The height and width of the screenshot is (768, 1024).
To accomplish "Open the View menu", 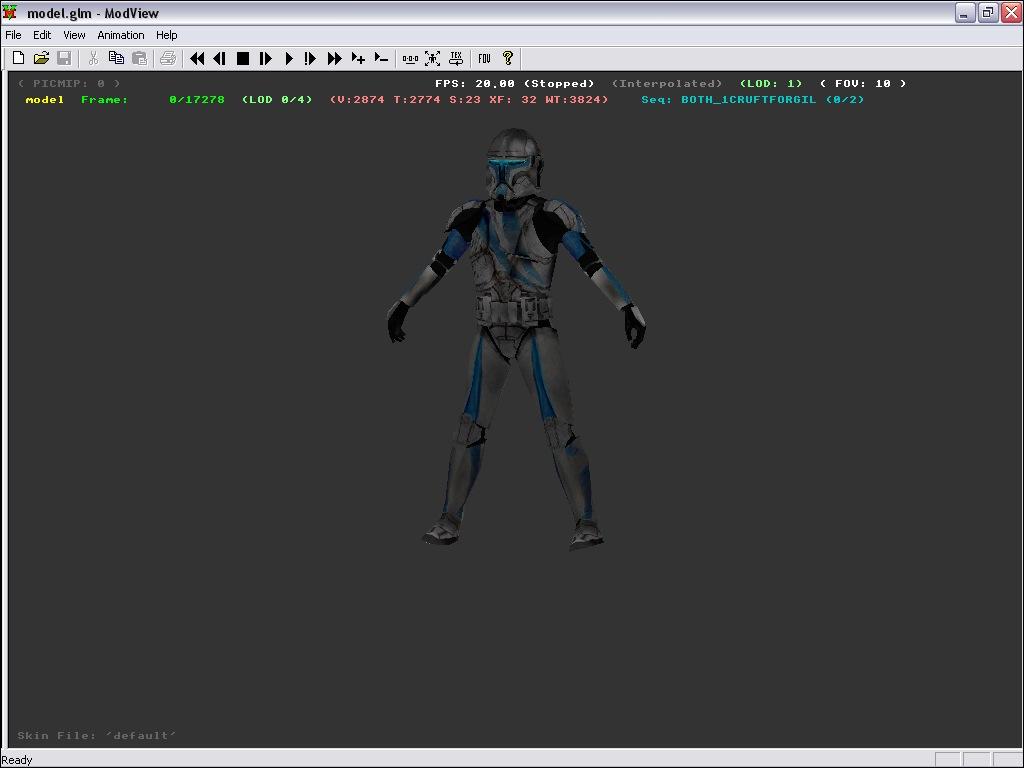I will 74,35.
